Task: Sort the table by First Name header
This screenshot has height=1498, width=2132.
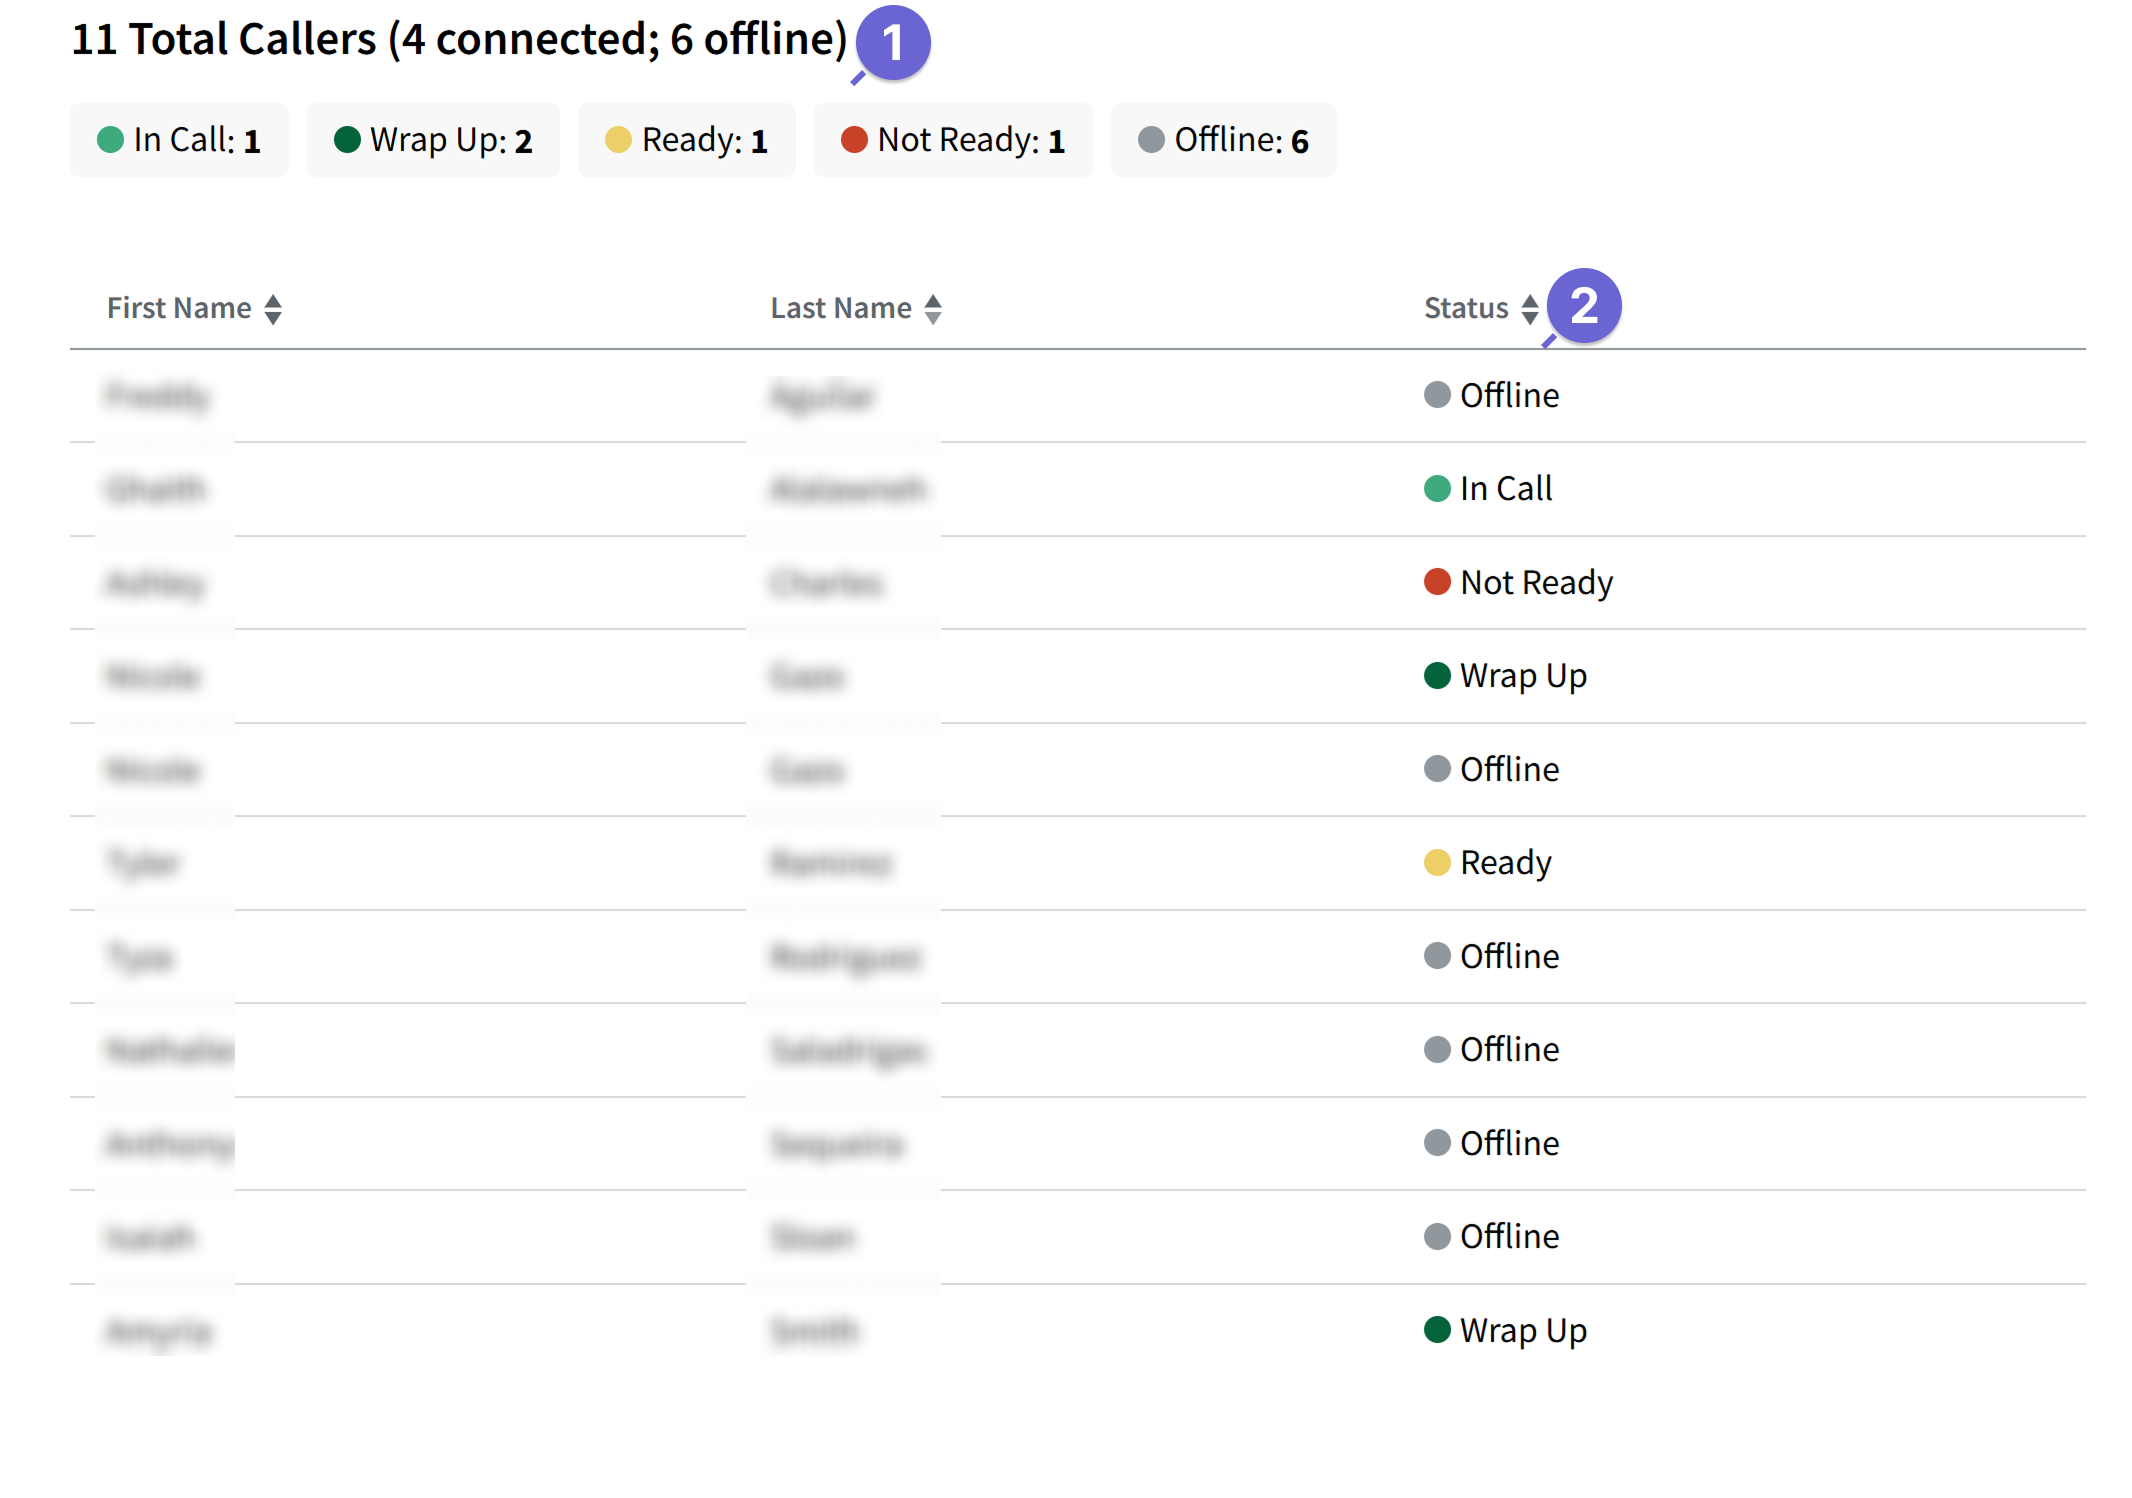Action: pyautogui.click(x=179, y=308)
